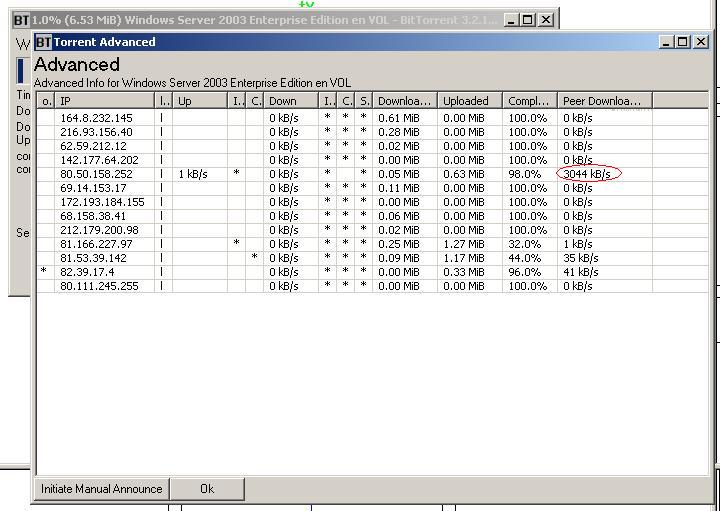This screenshot has height=511, width=720.
Task: Click the BT icon in Torrent Advanced title bar
Action: [x=43, y=42]
